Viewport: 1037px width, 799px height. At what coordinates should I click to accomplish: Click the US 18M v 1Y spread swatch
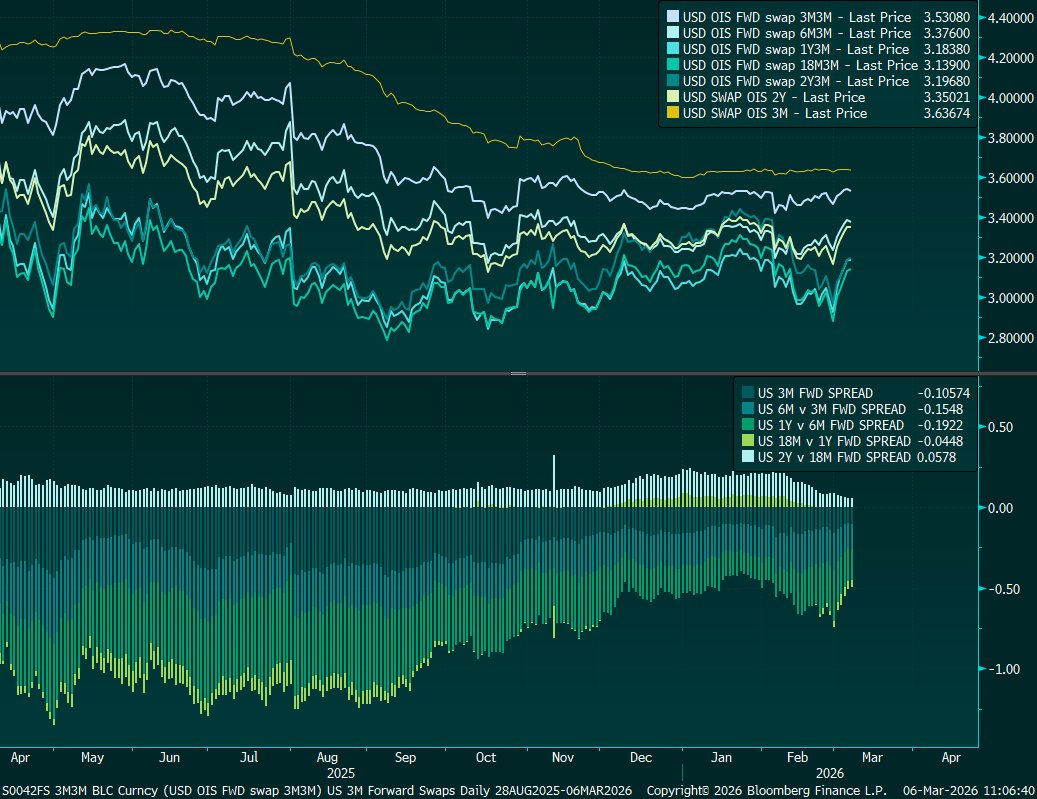tap(748, 441)
